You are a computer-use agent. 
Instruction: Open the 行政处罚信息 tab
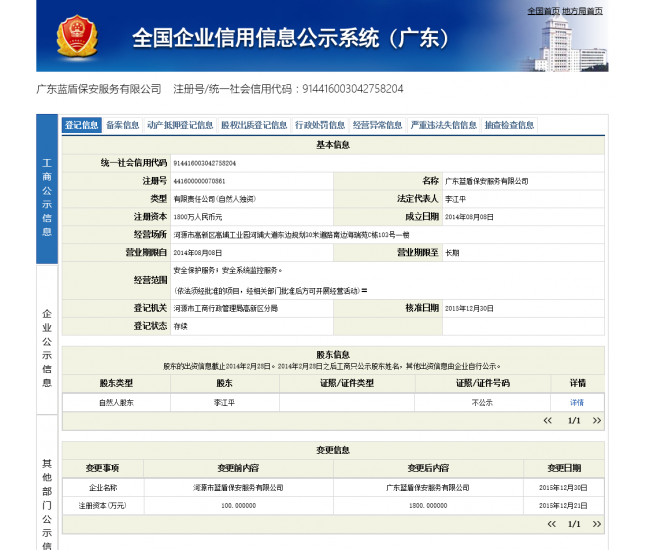tap(320, 125)
